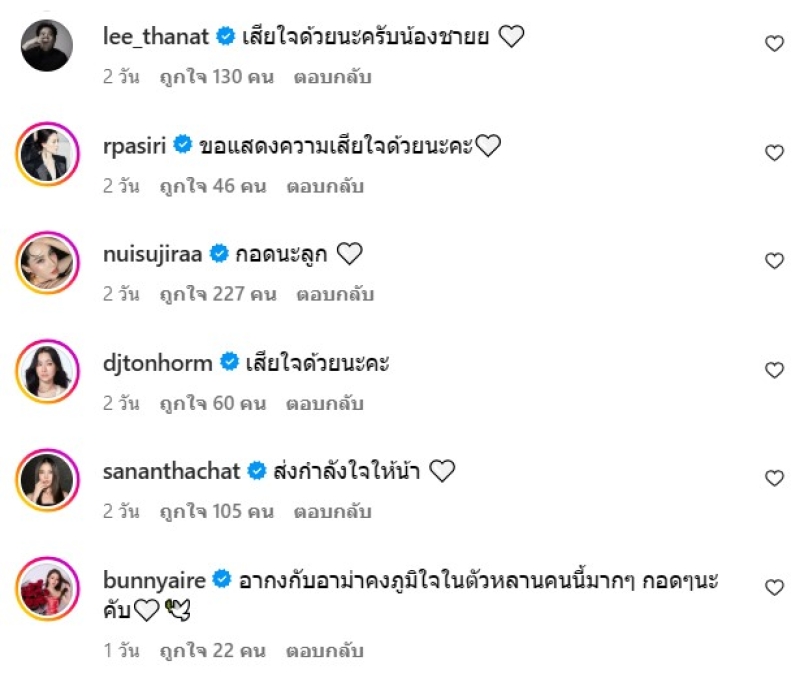Open lee_thanat's profile picture
Screen dimensions: 800x678
click(47, 45)
